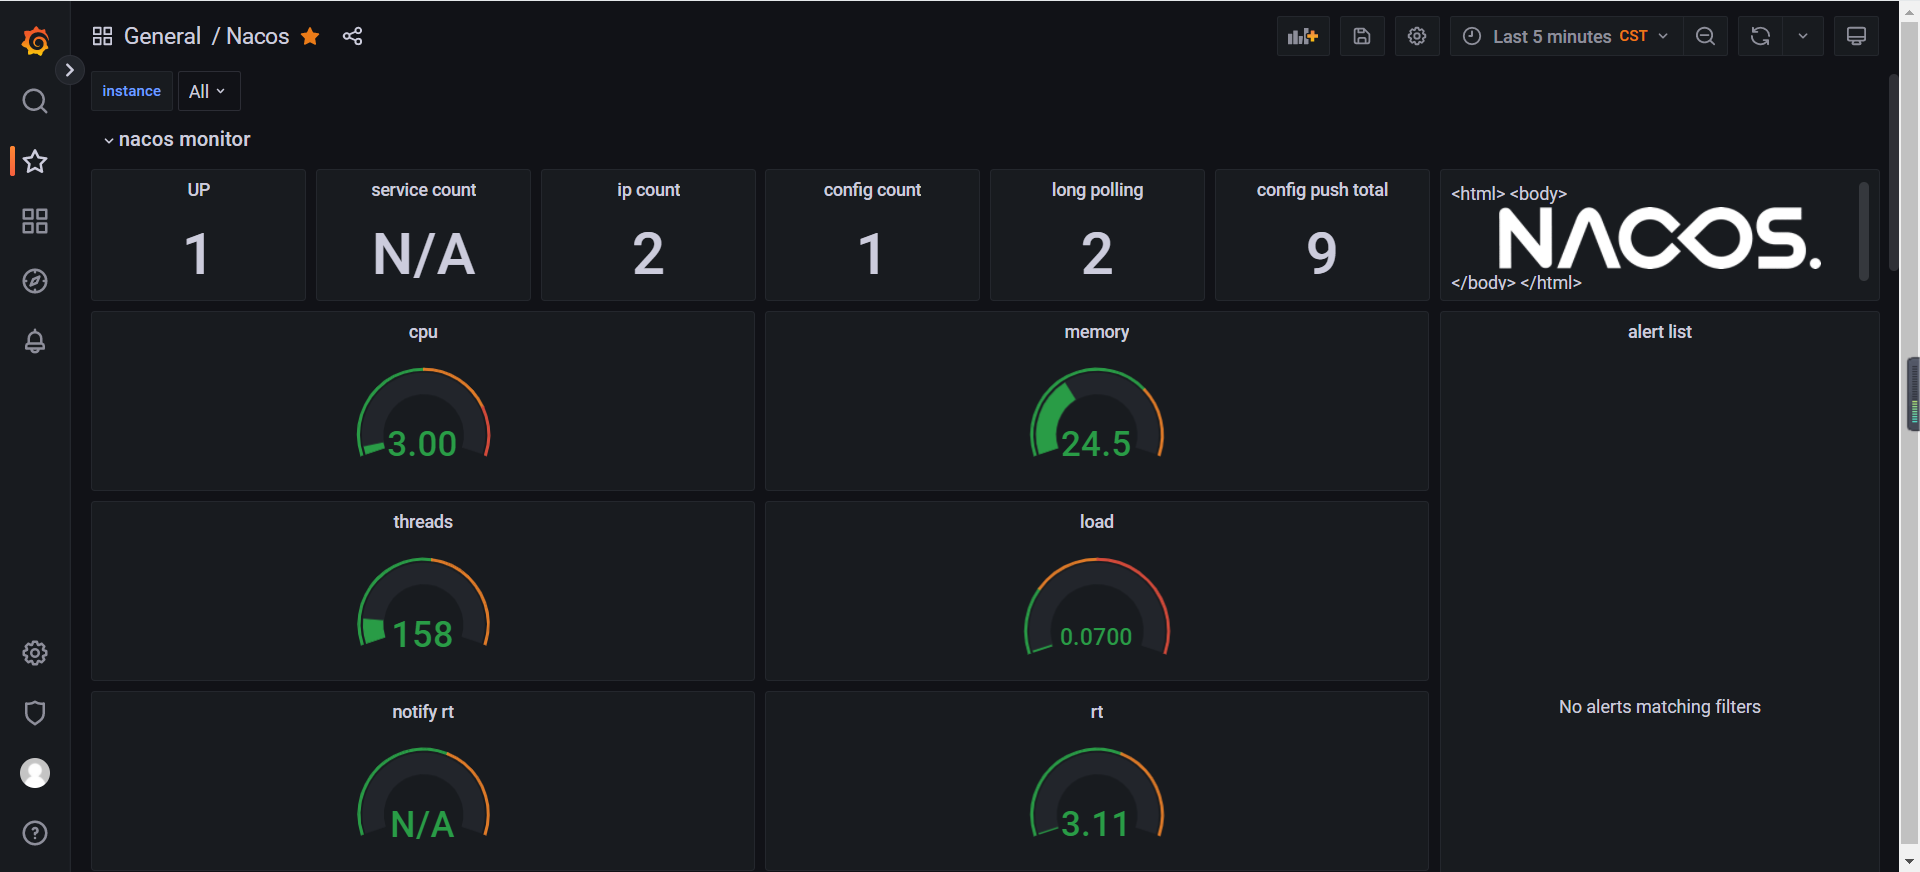Cycle the TV view mode
1920x872 pixels.
(x=1855, y=37)
